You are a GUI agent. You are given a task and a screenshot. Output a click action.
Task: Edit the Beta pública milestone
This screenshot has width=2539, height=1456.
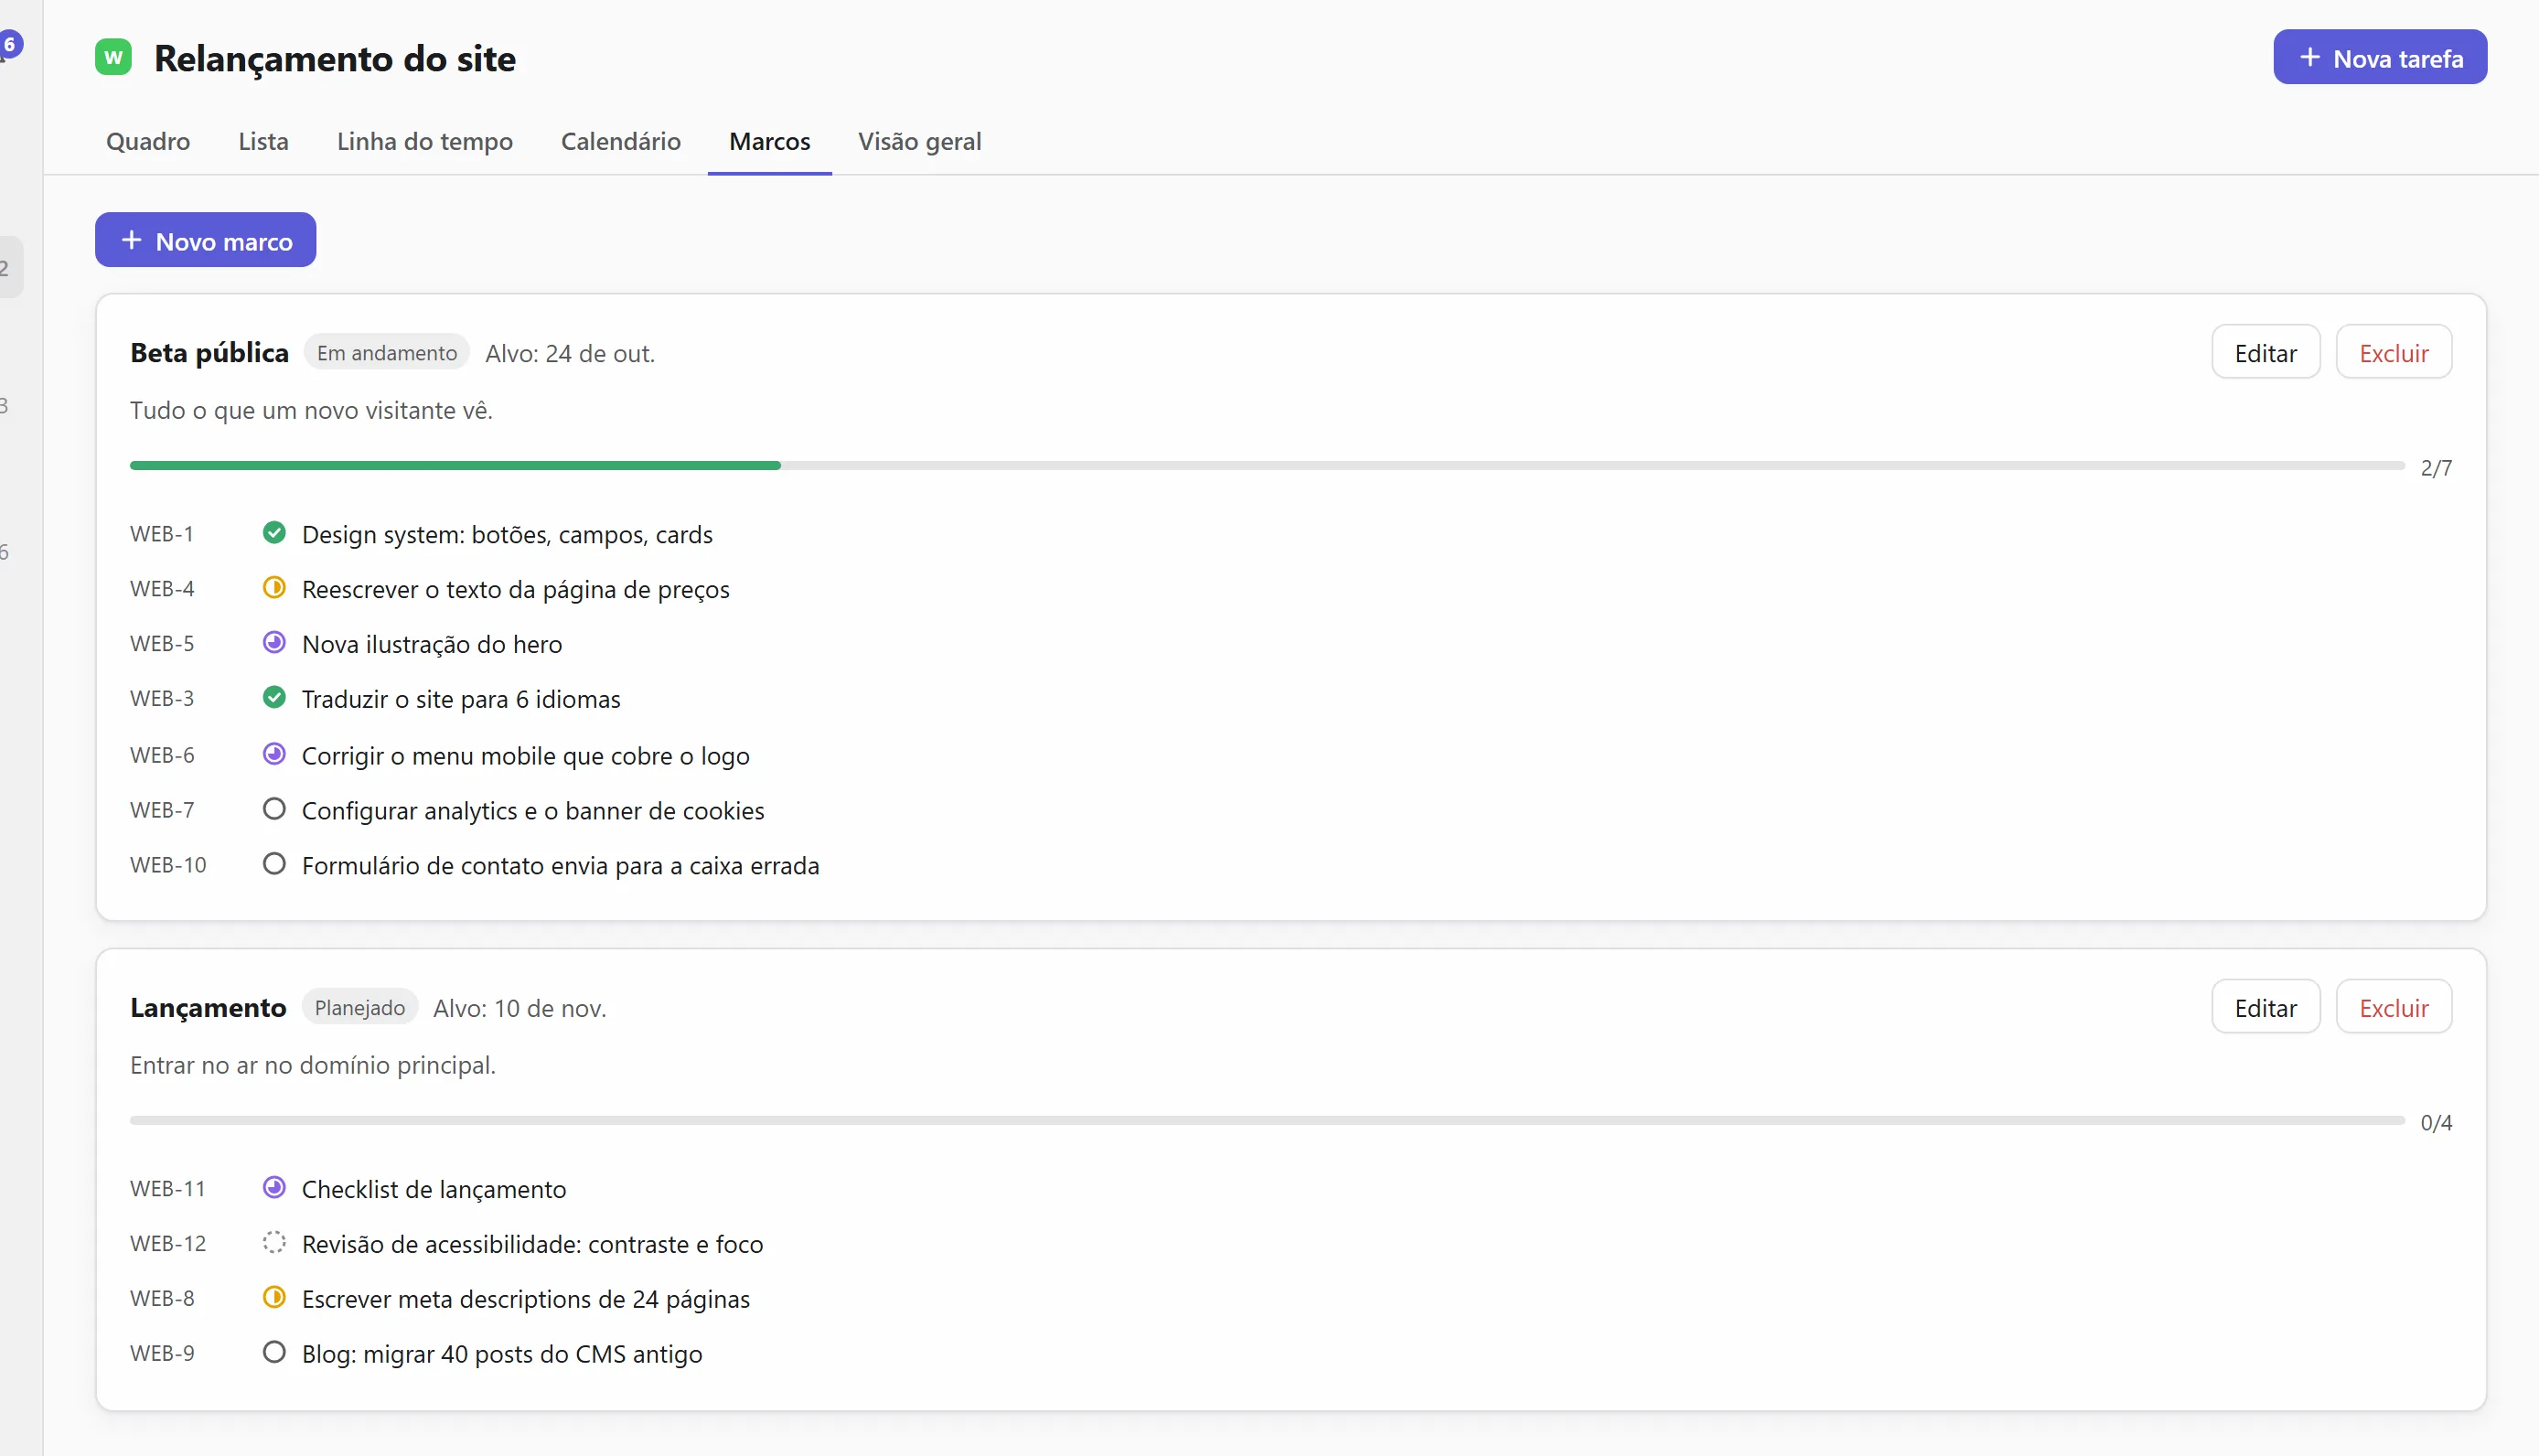(2266, 353)
